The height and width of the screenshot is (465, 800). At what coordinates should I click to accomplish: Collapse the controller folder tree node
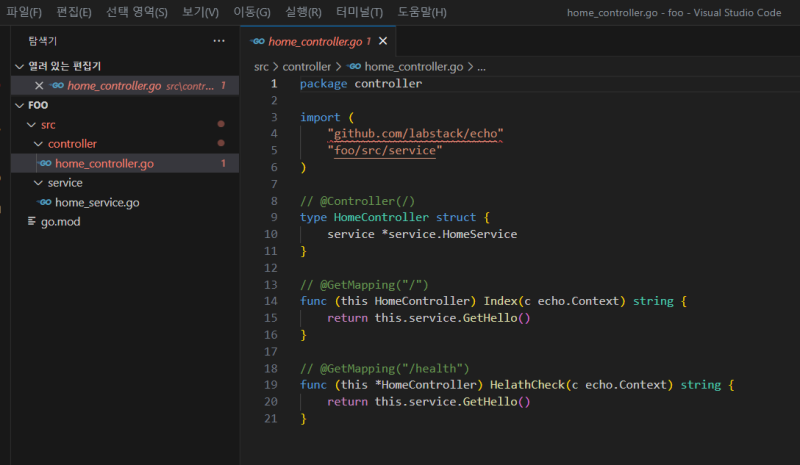tap(39, 144)
